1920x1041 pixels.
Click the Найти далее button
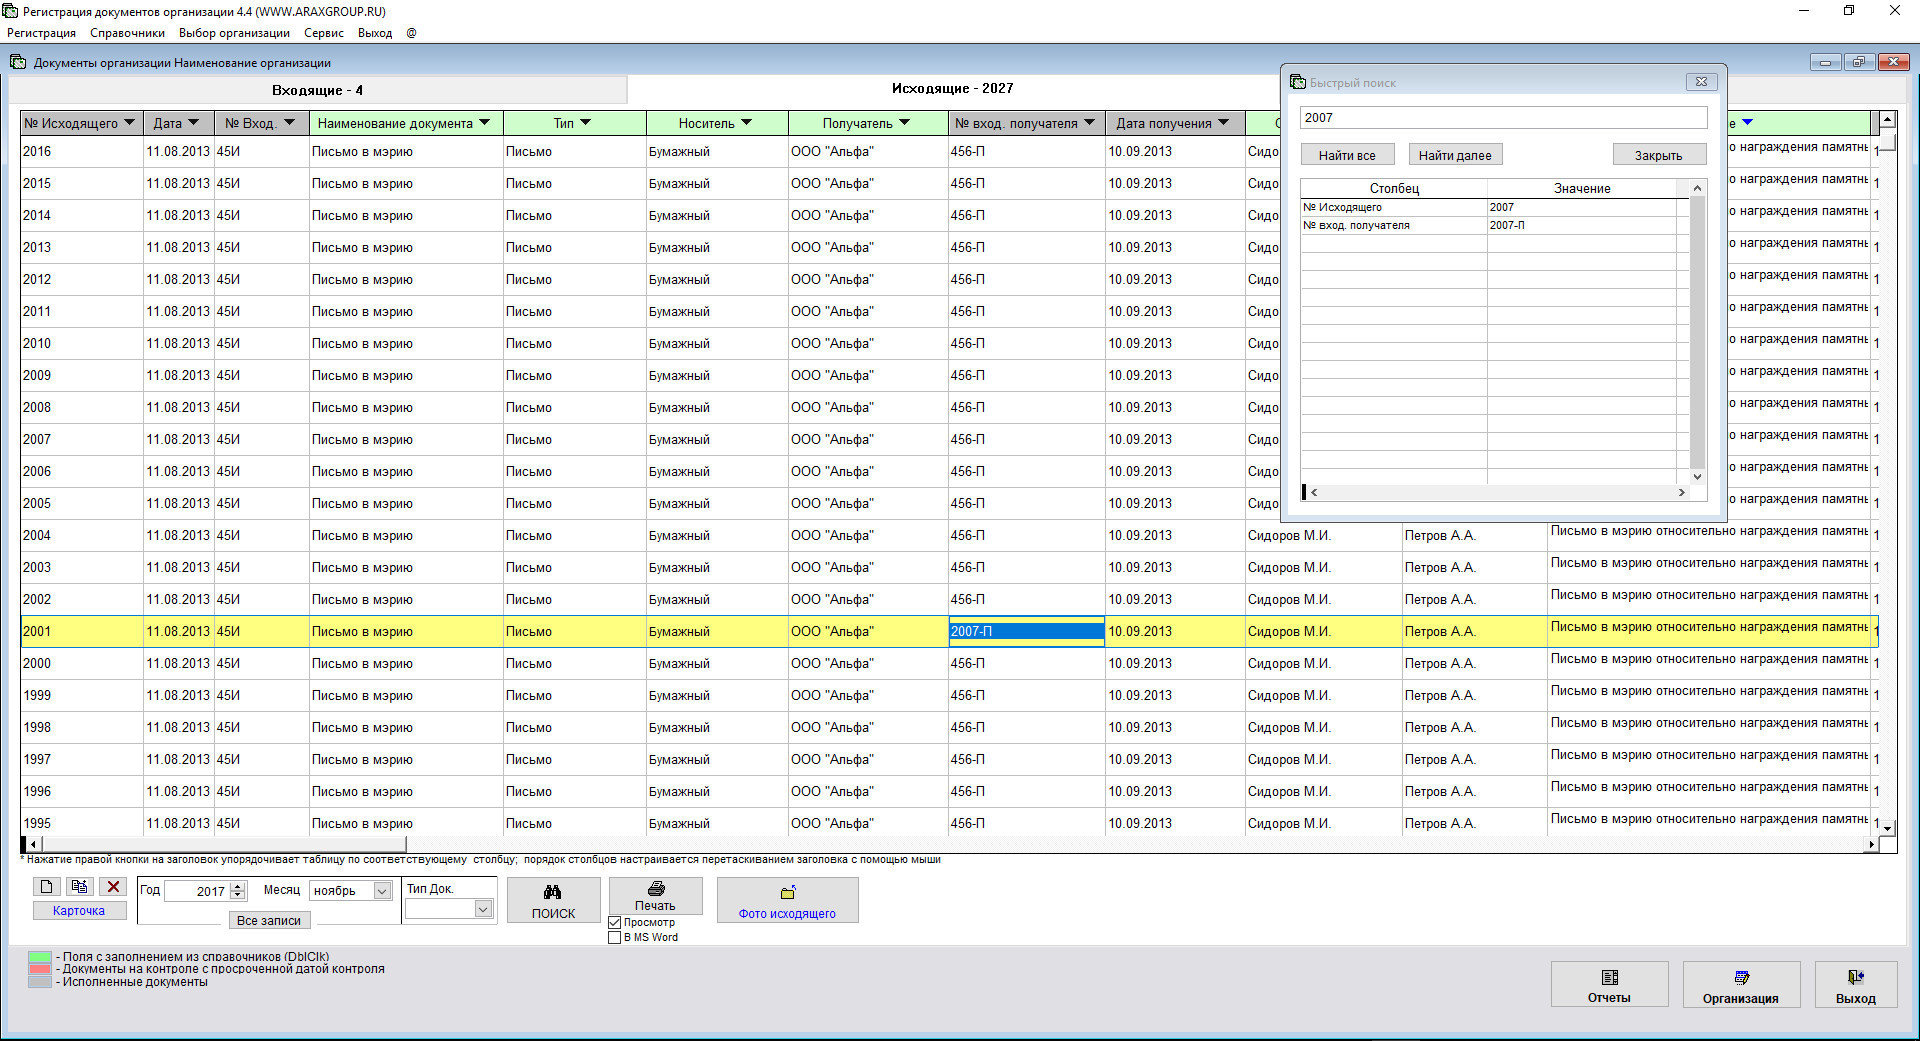click(1454, 155)
